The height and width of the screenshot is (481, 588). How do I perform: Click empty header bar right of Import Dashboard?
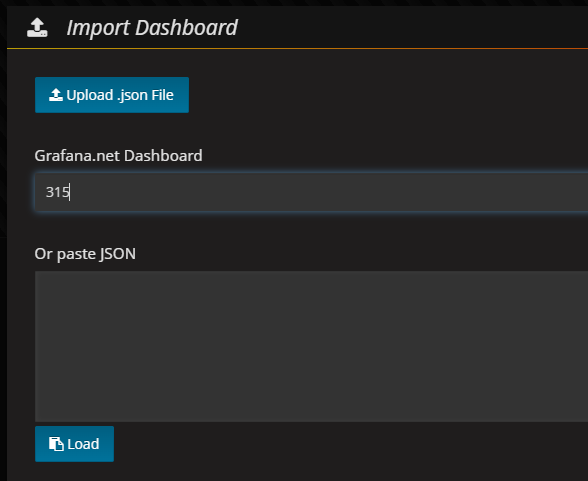pyautogui.click(x=412, y=28)
